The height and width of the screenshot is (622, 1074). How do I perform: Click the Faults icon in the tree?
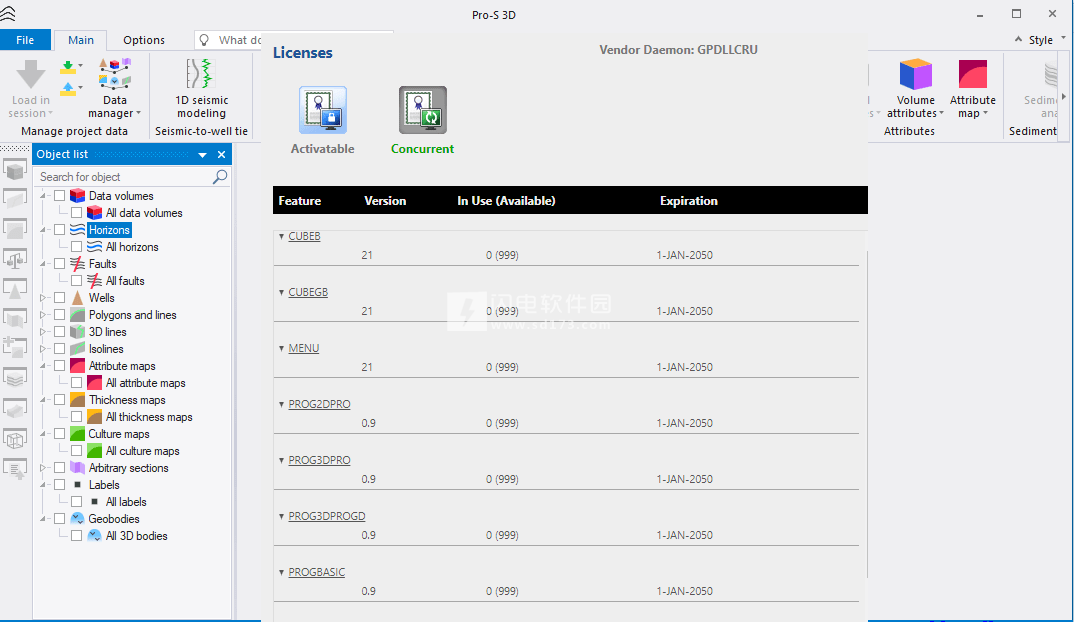click(77, 264)
